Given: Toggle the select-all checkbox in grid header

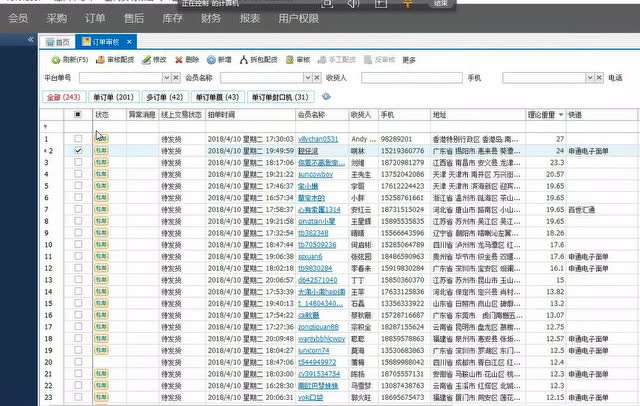Looking at the screenshot, I should tap(78, 115).
